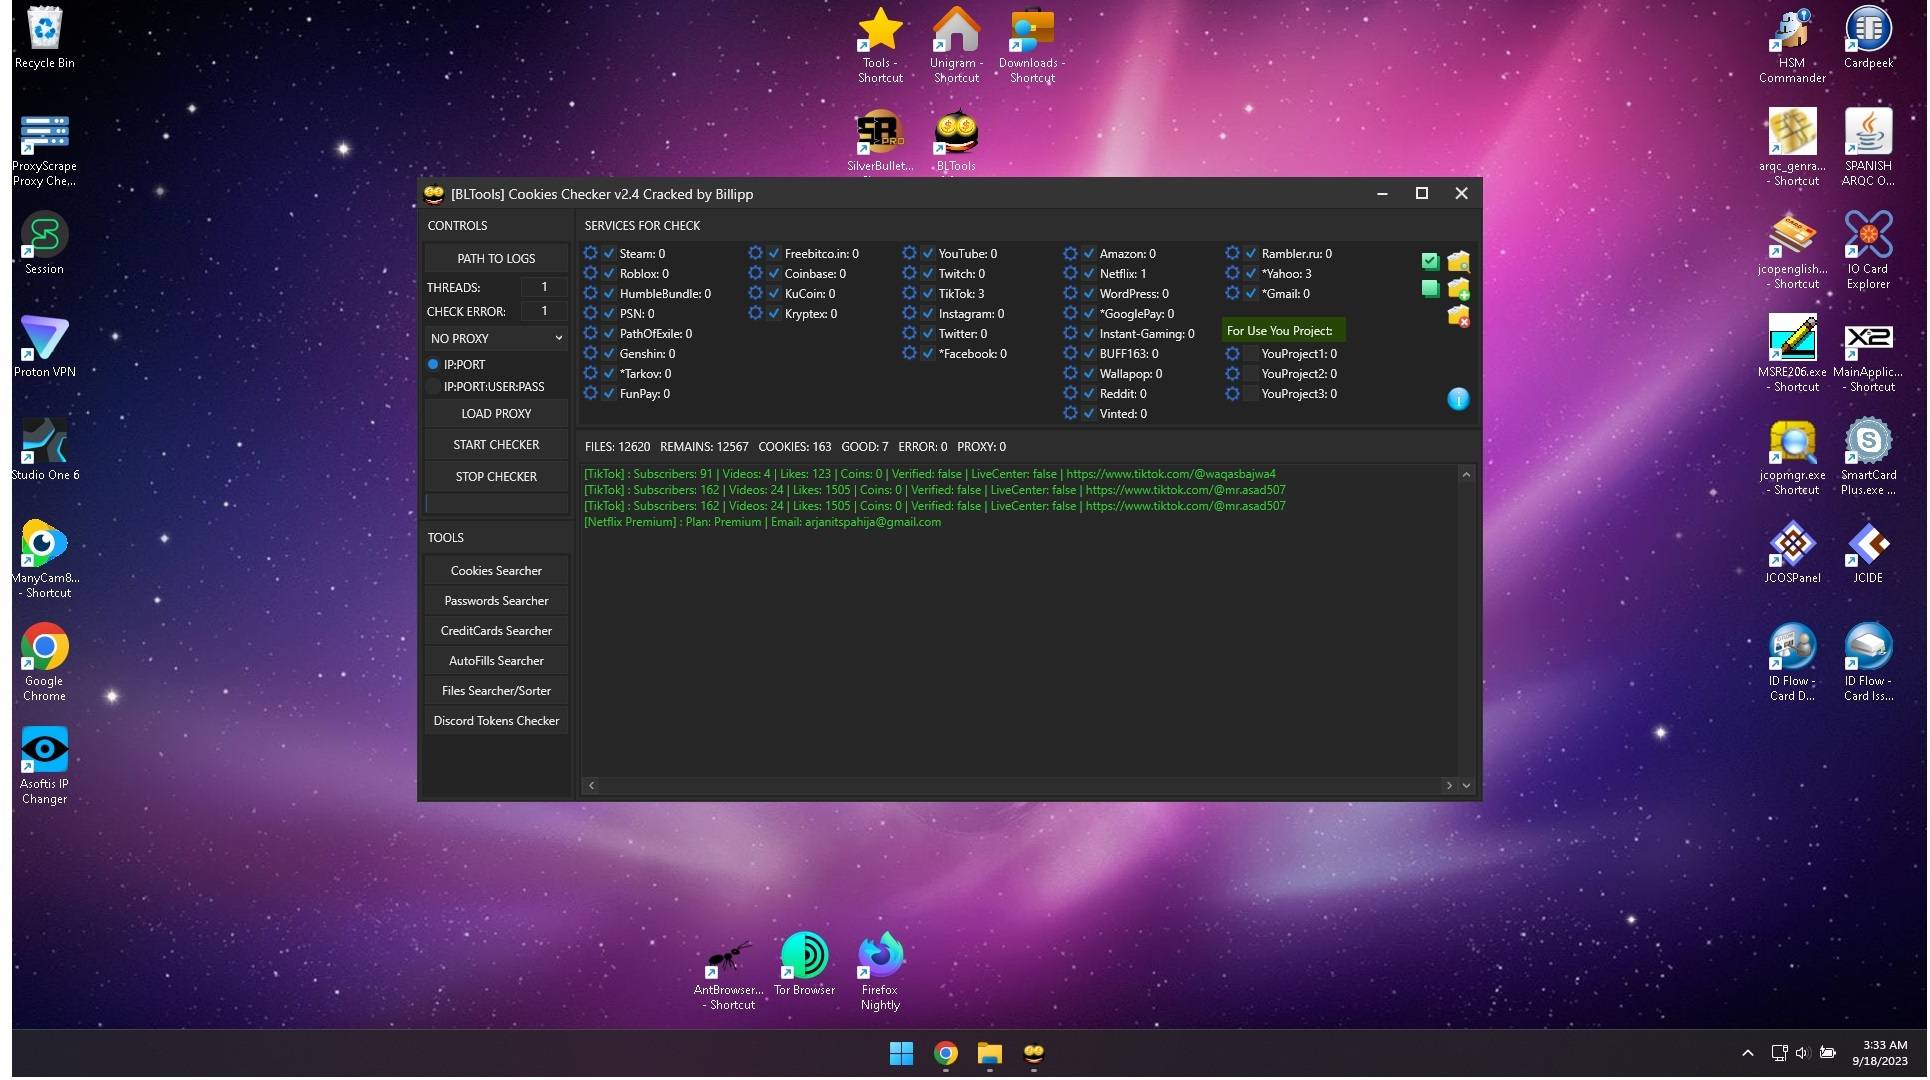
Task: Click the select-all green checkmark icon
Action: (1429, 261)
